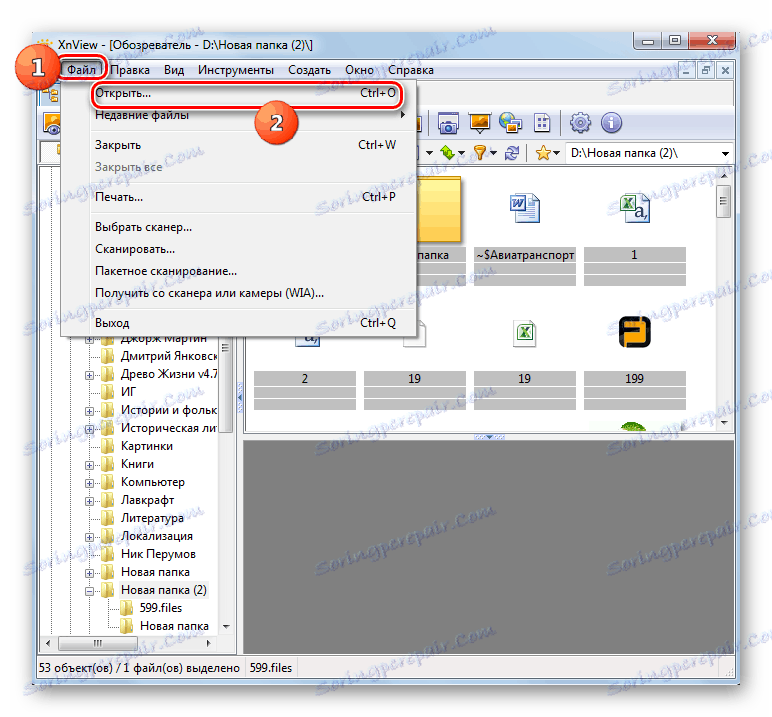Select the Ник Перумов folder
The image size is (772, 717).
coord(158,554)
